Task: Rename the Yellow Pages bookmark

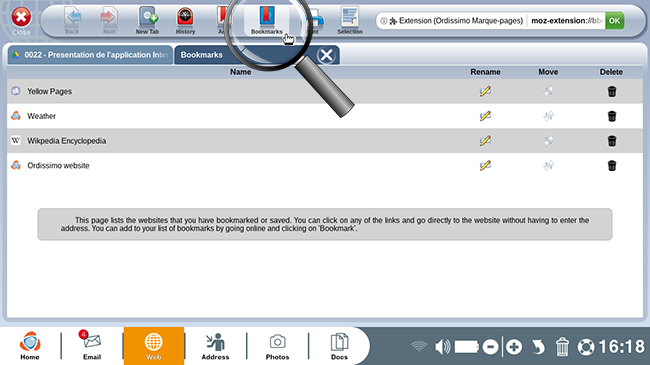Action: [485, 91]
